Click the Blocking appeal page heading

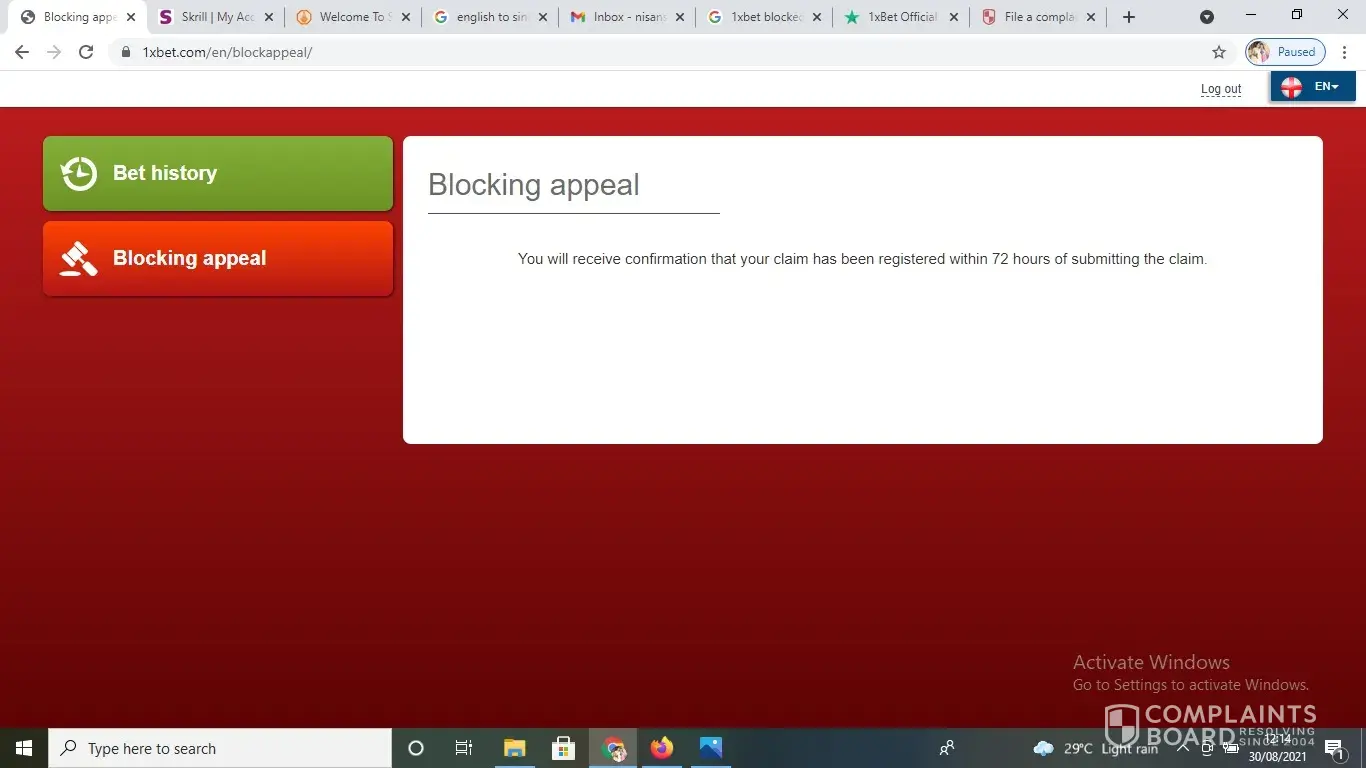pos(534,185)
